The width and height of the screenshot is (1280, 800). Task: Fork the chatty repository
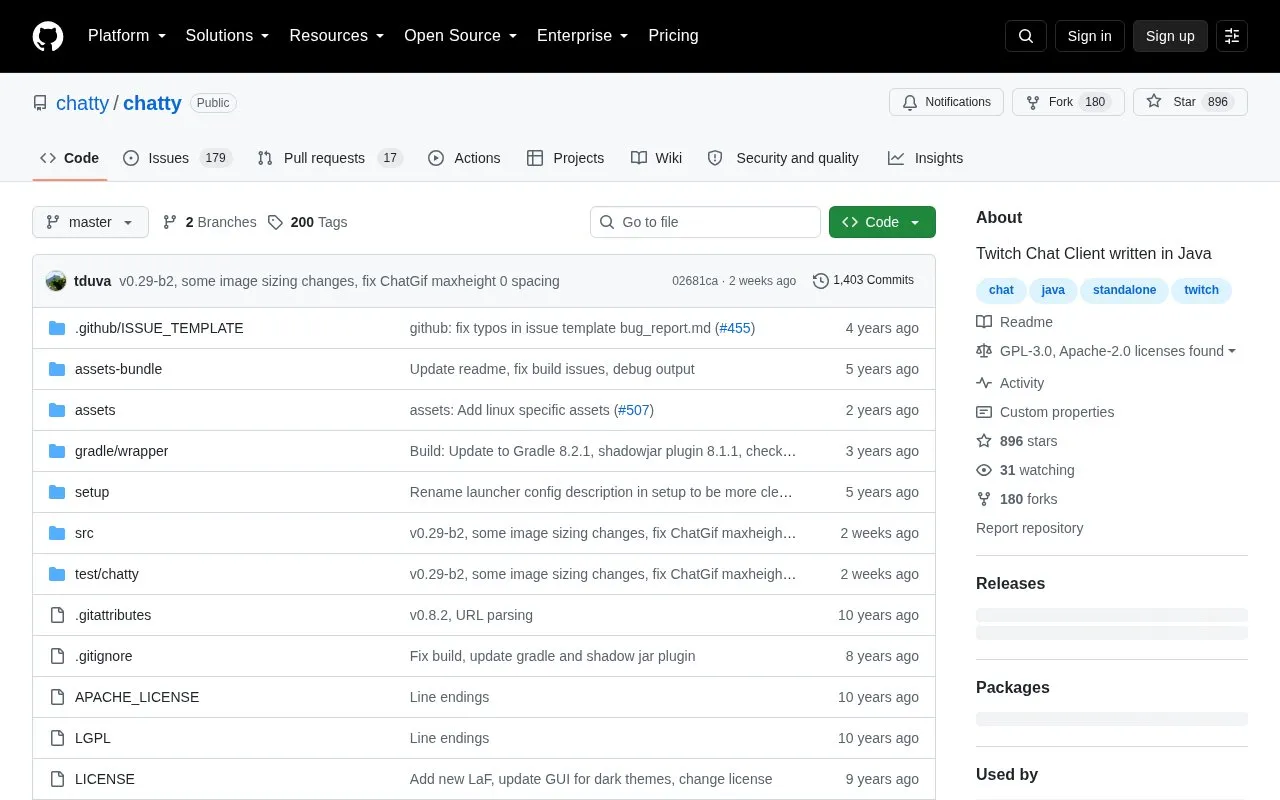click(x=1068, y=102)
